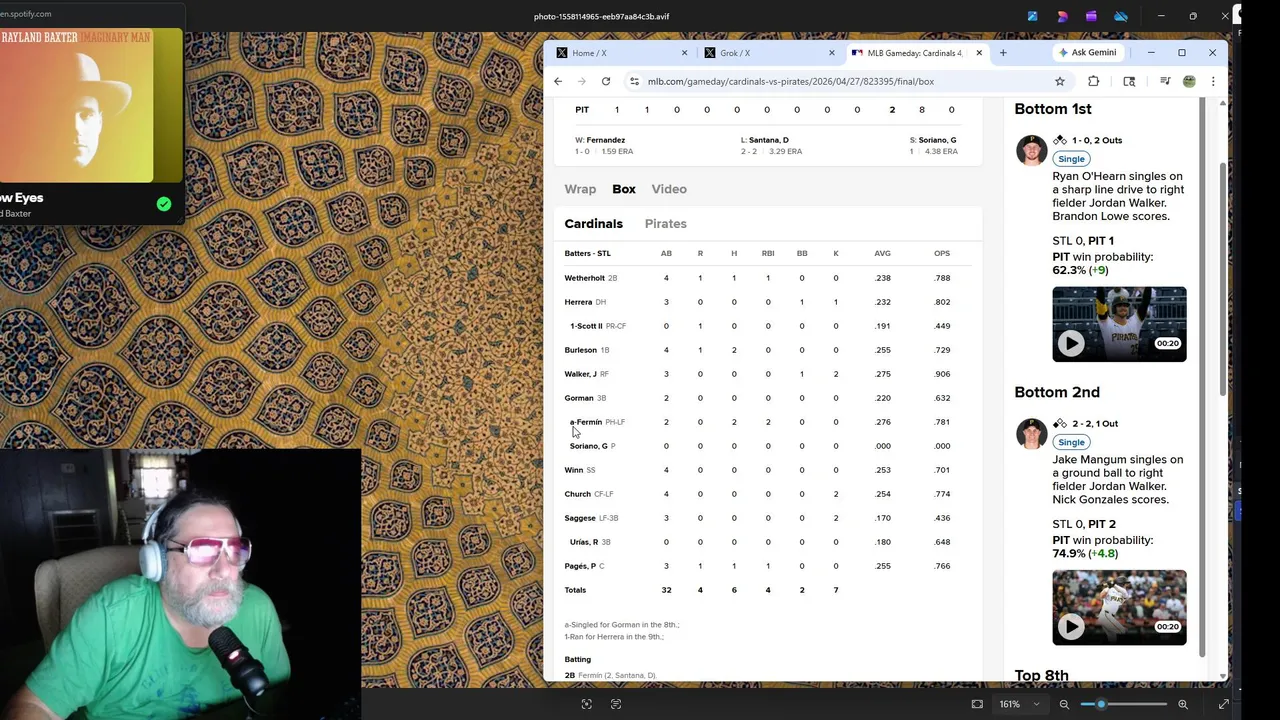Open Wetherholt player link
Image resolution: width=1280 pixels, height=720 pixels.
tap(584, 278)
